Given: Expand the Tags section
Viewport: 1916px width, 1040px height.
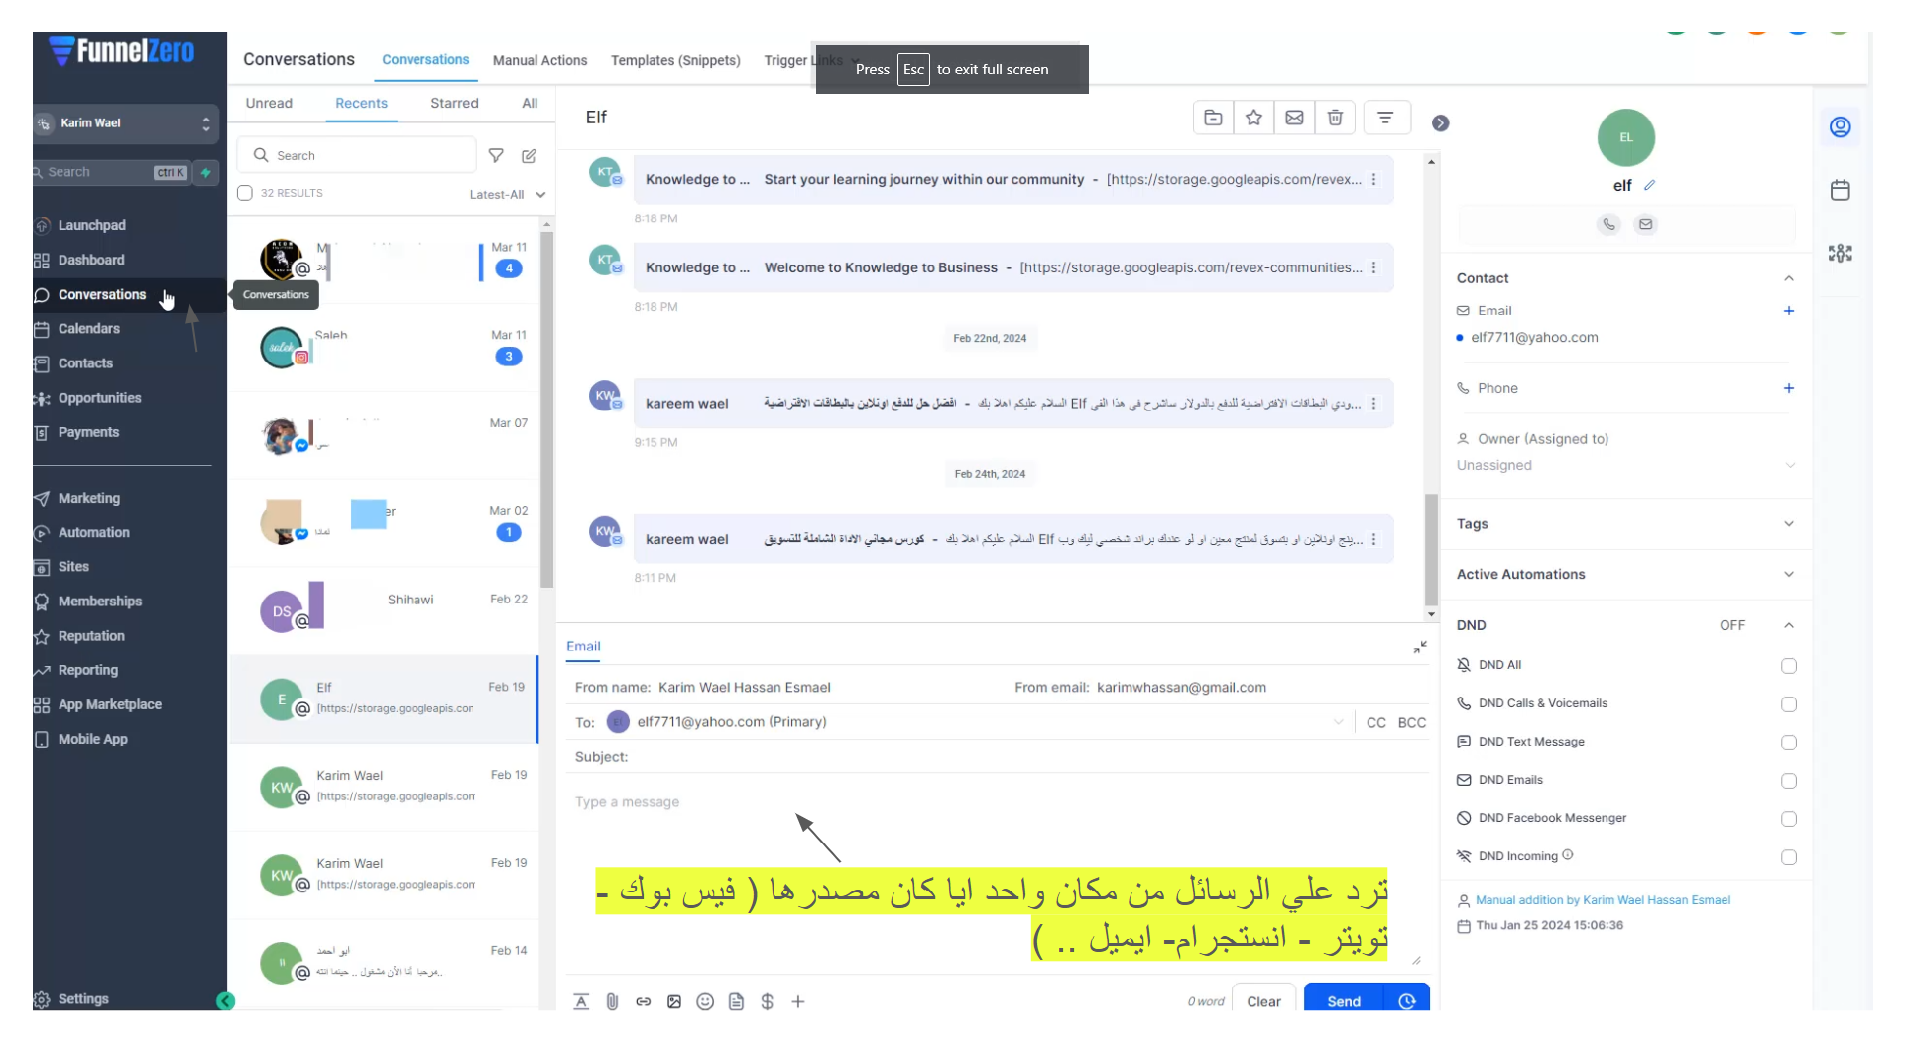Looking at the screenshot, I should [1788, 523].
